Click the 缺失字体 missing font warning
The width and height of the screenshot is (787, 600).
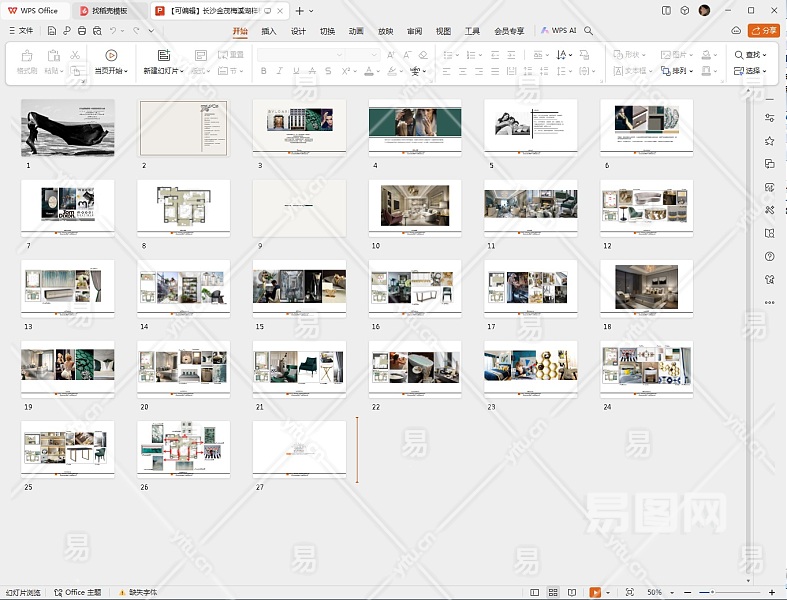pos(137,593)
